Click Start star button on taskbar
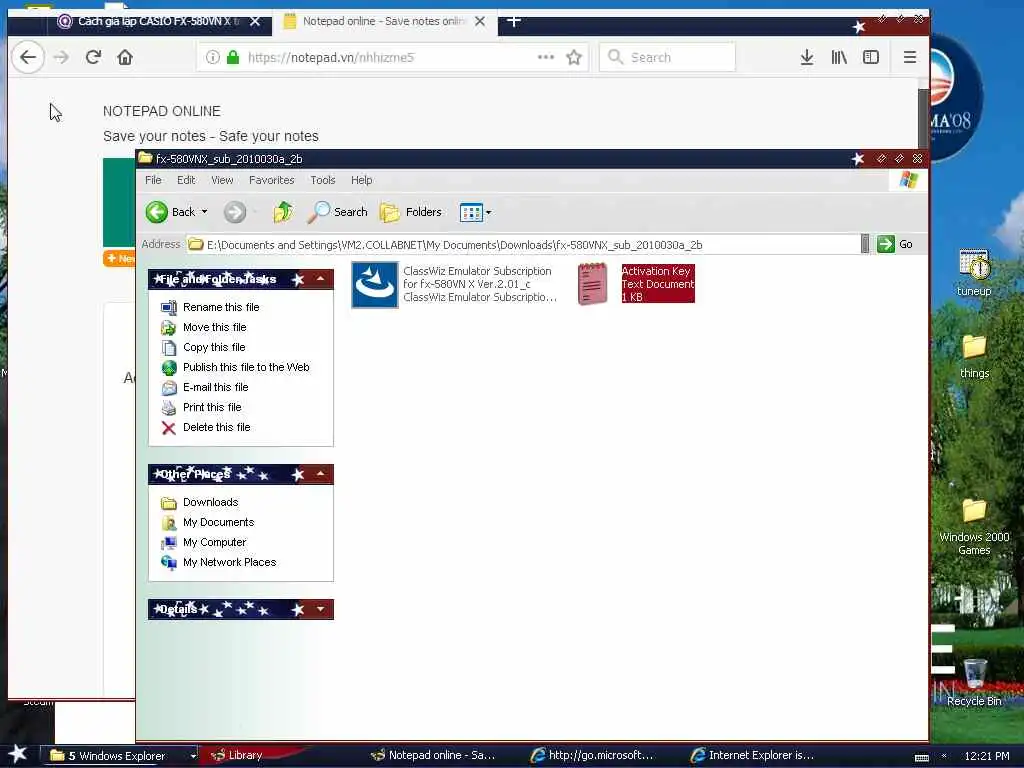The height and width of the screenshot is (768, 1024). tap(18, 755)
